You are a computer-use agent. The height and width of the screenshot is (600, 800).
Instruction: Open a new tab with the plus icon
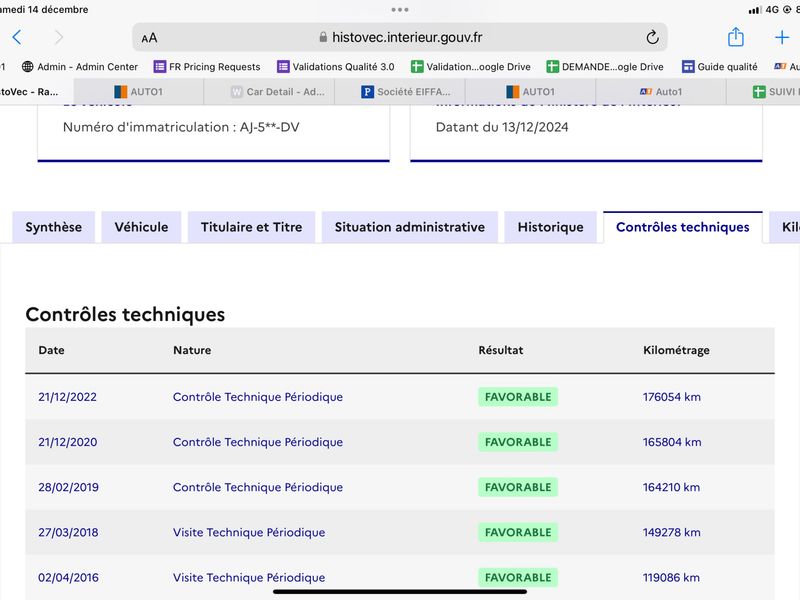[x=782, y=37]
